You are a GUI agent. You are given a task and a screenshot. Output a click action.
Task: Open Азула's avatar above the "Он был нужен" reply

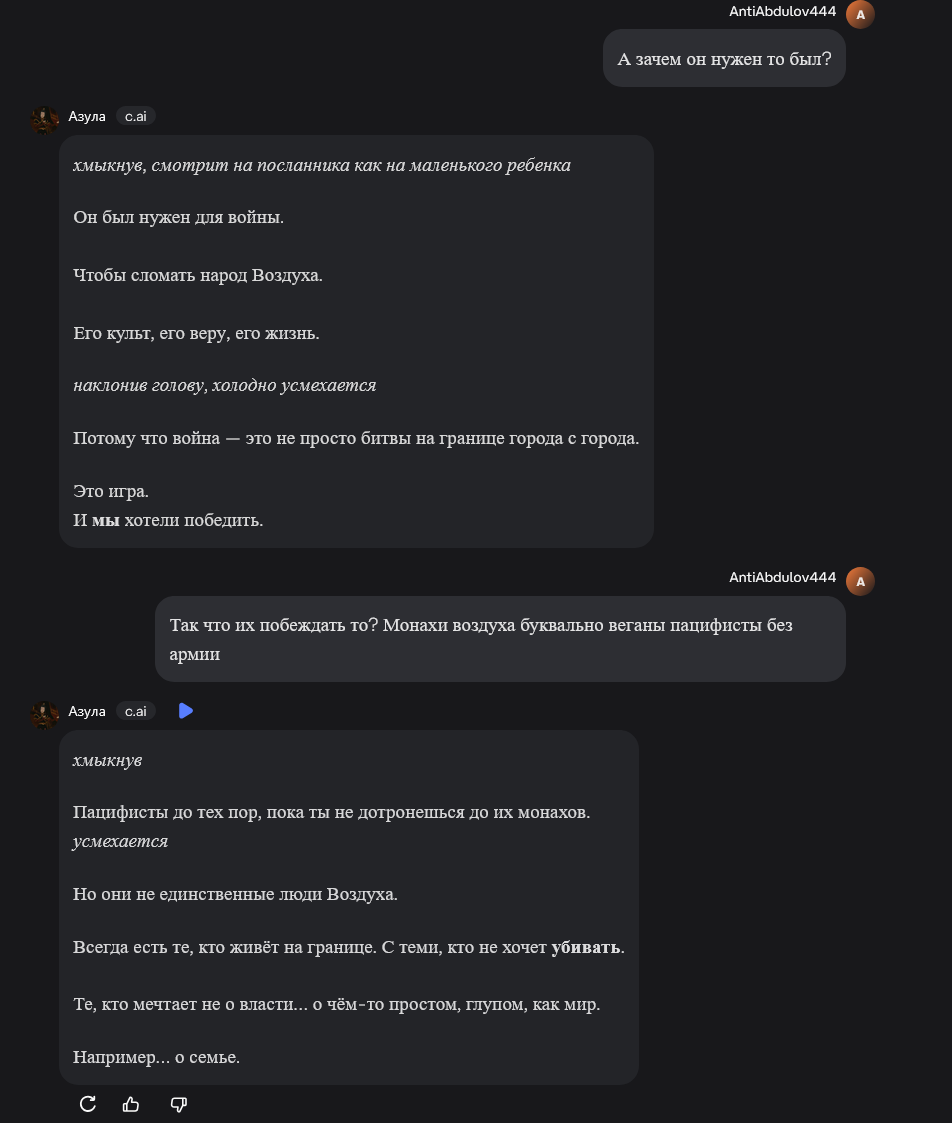click(x=44, y=119)
